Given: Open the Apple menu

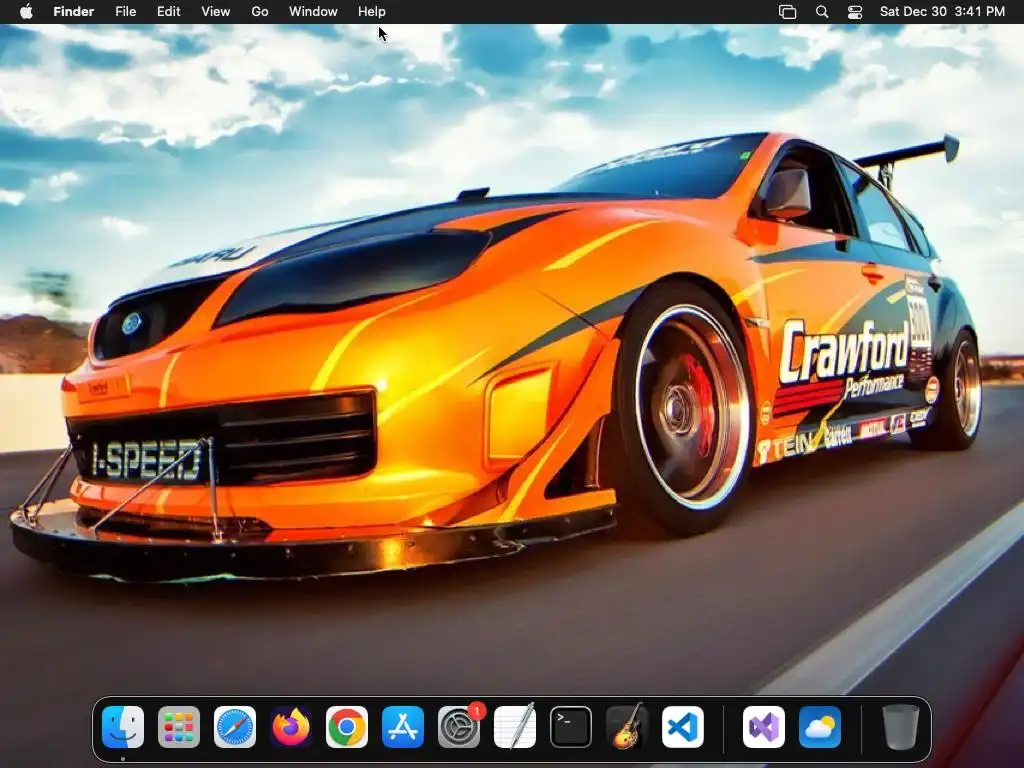Looking at the screenshot, I should [x=26, y=11].
